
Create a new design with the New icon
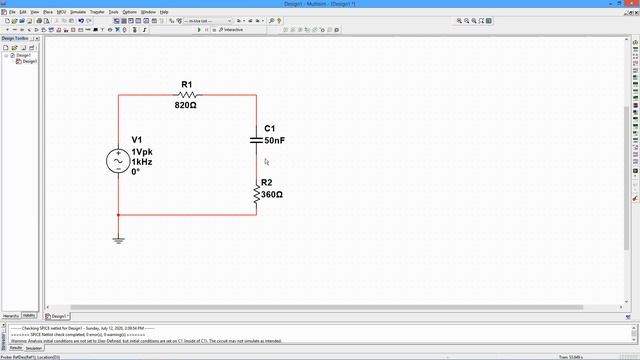click(x=7, y=21)
